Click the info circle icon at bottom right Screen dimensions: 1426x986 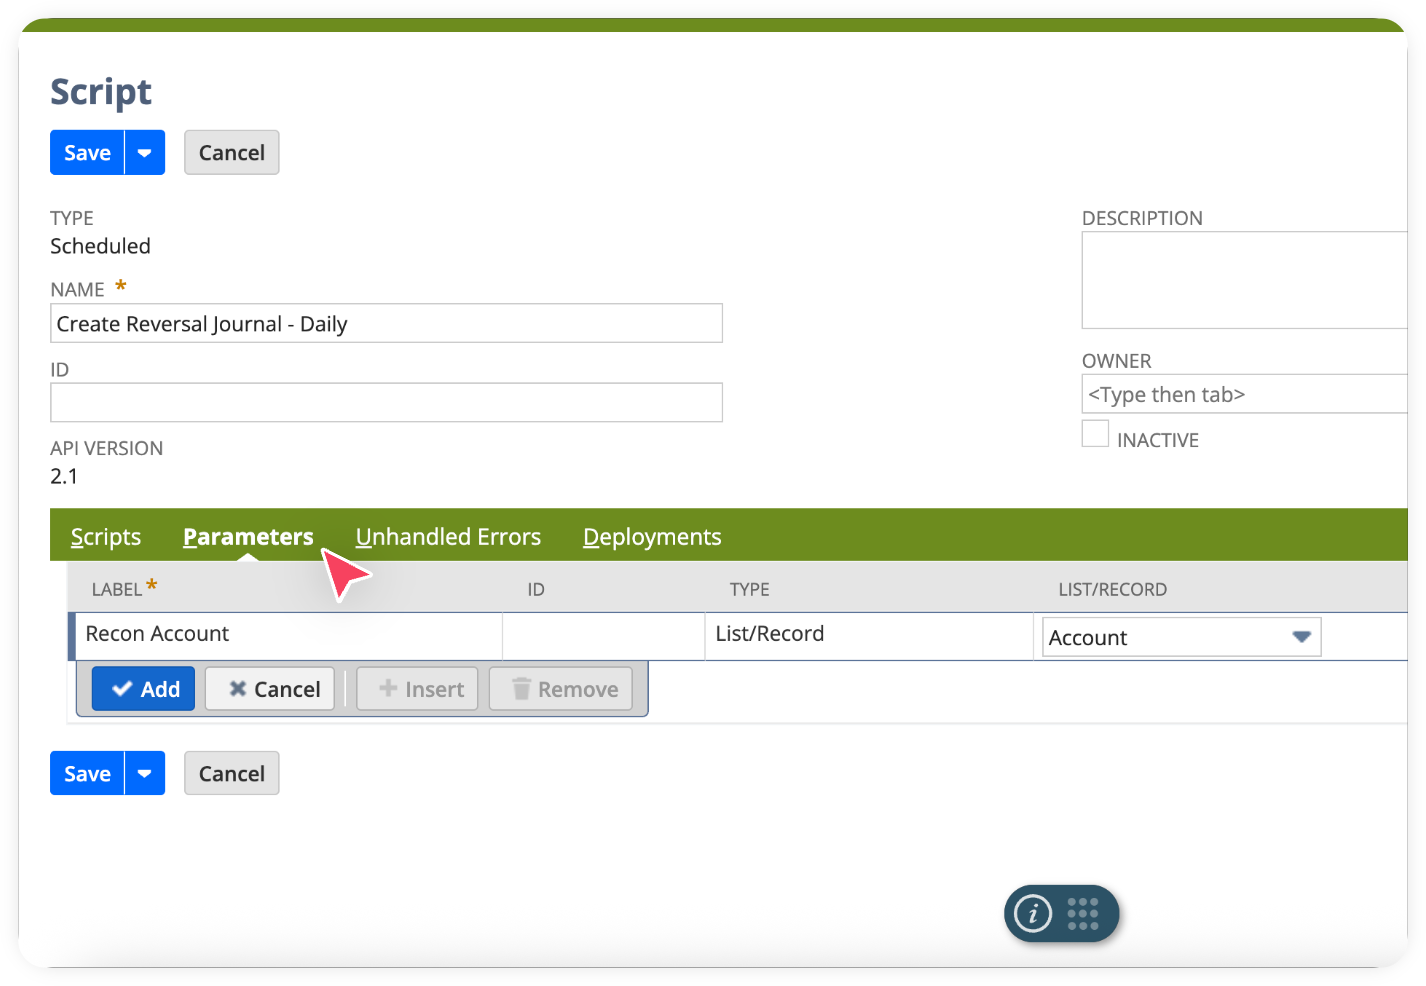point(1032,913)
